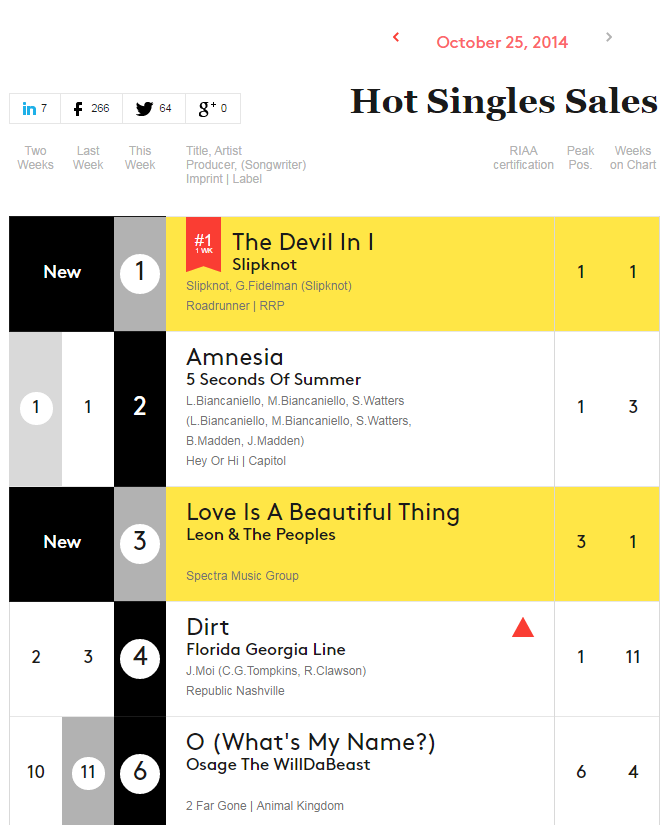This screenshot has height=825, width=672.
Task: Click the Hot Singles Sales heading
Action: (x=504, y=101)
